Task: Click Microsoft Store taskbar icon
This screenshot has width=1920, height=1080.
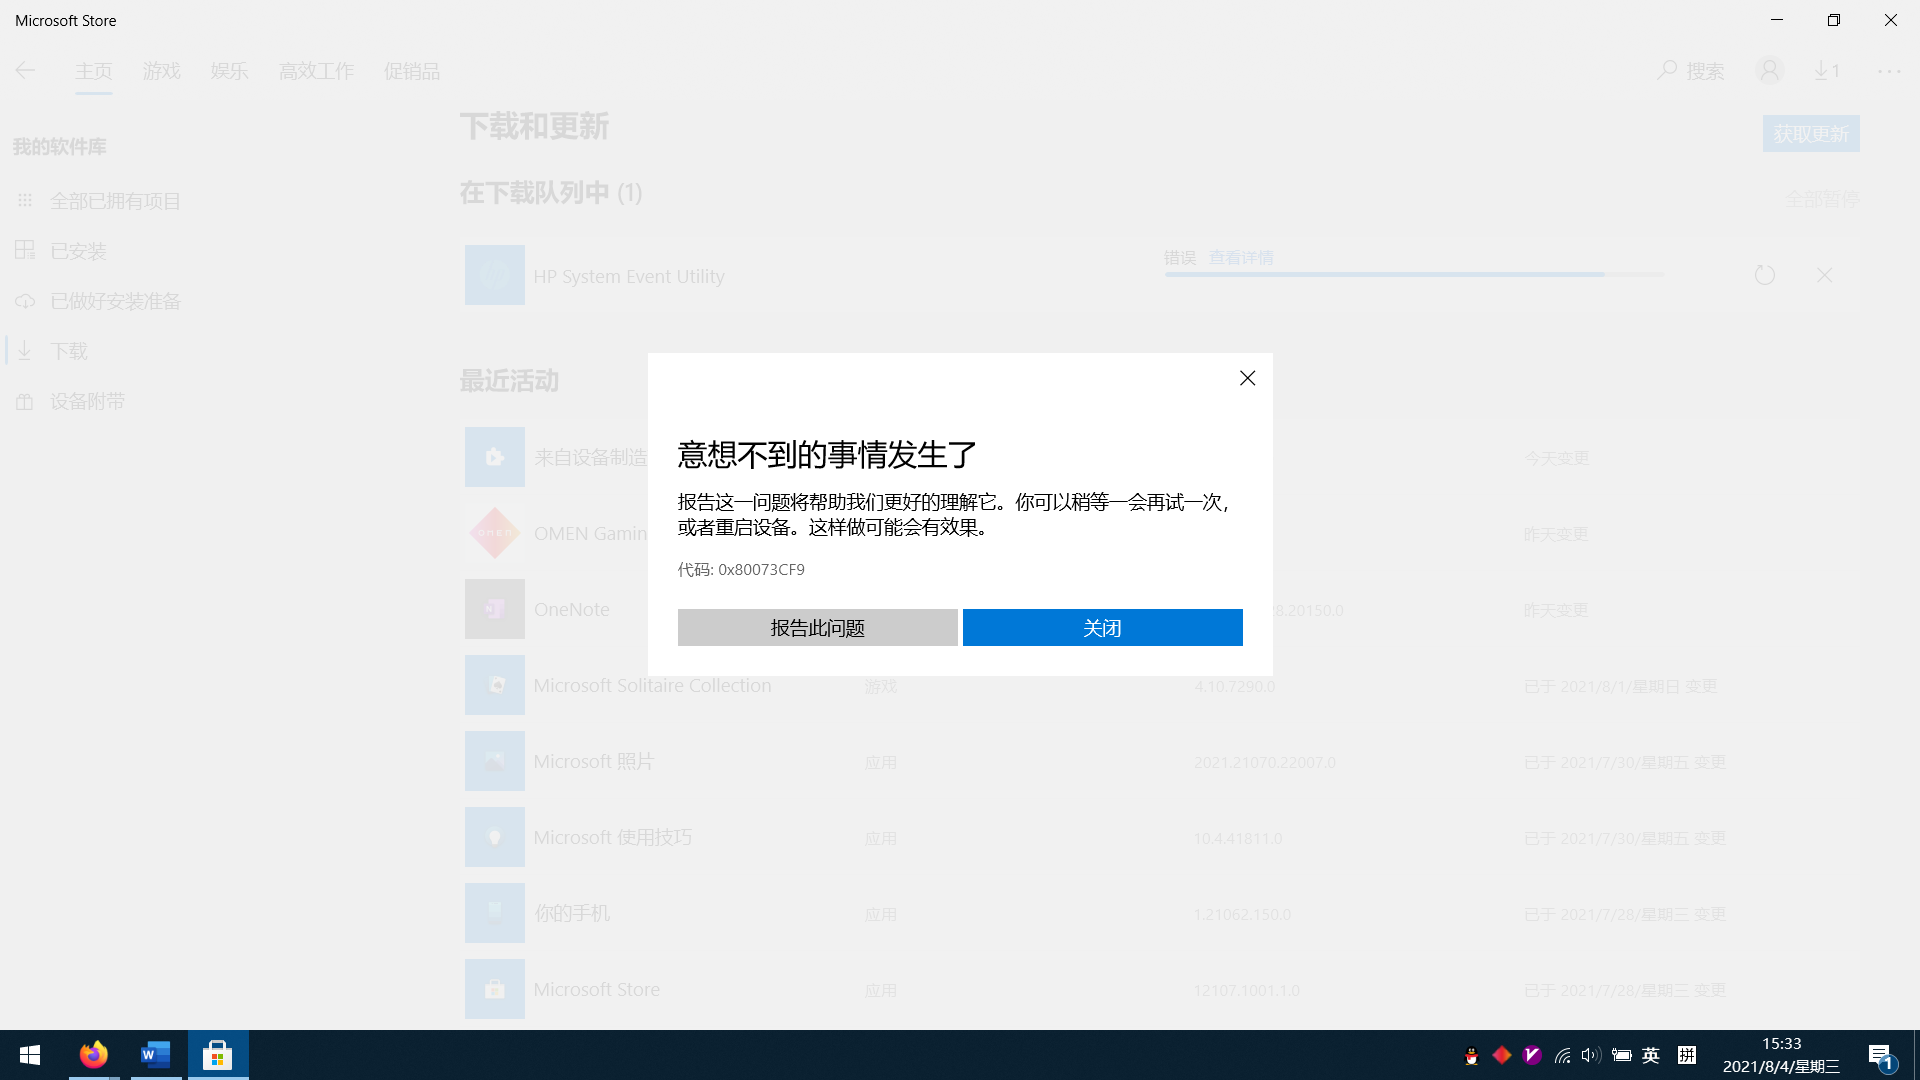Action: (x=218, y=1055)
